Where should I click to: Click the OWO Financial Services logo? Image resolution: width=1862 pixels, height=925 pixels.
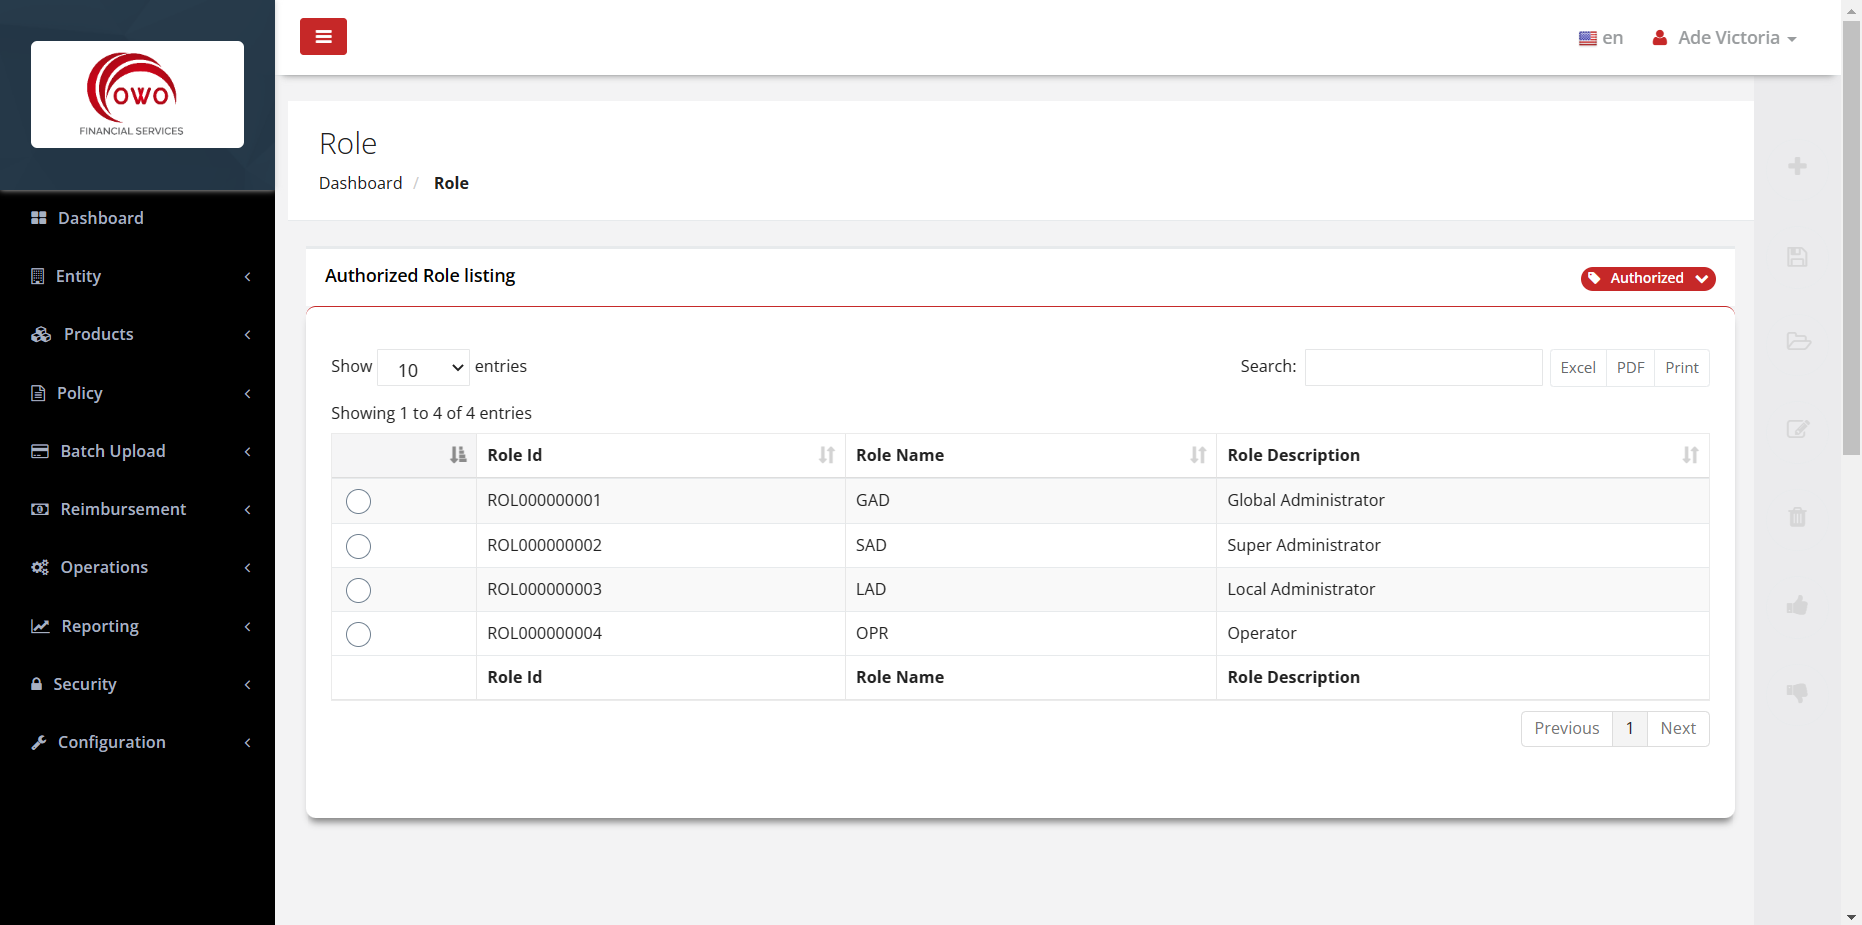137,94
